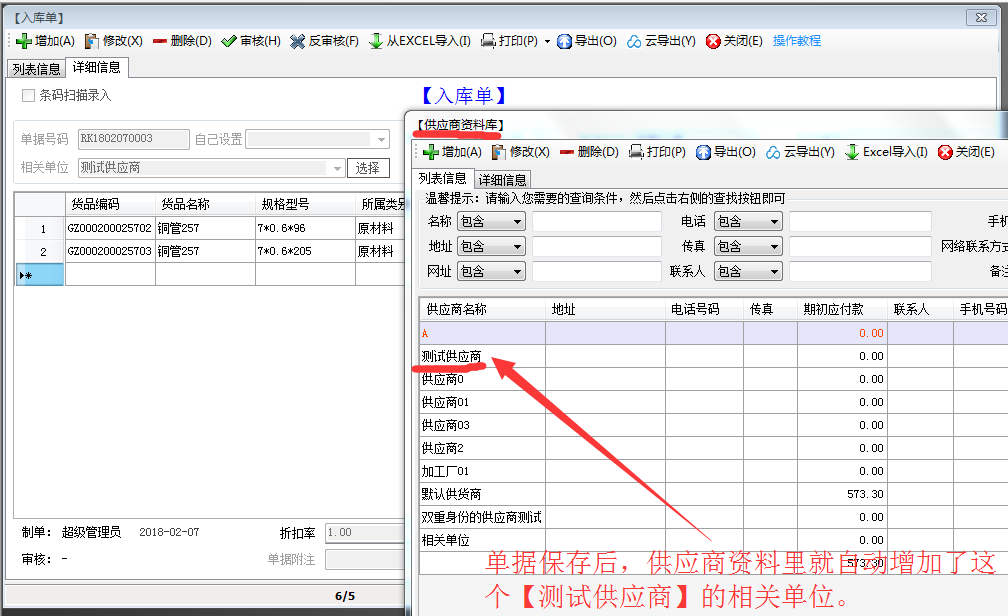Click the 选择 button beside 相关单位
The image size is (1008, 616).
[368, 168]
